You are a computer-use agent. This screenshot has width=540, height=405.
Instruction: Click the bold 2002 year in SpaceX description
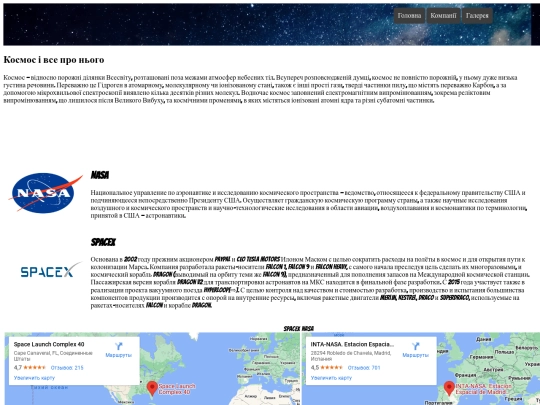[x=131, y=259]
